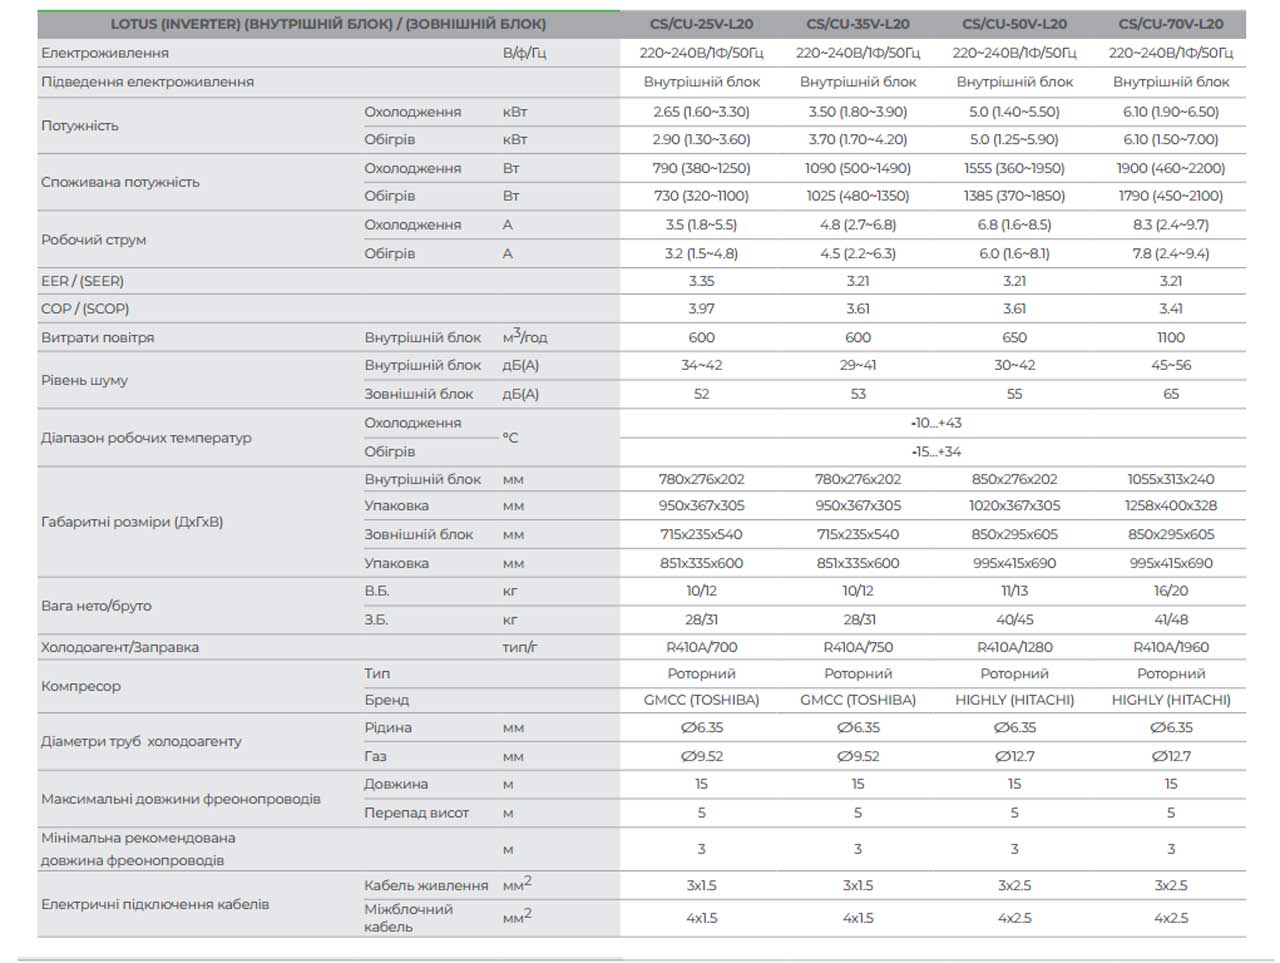The height and width of the screenshot is (963, 1280).
Task: Click the EER value '3.35'
Action: click(x=701, y=281)
